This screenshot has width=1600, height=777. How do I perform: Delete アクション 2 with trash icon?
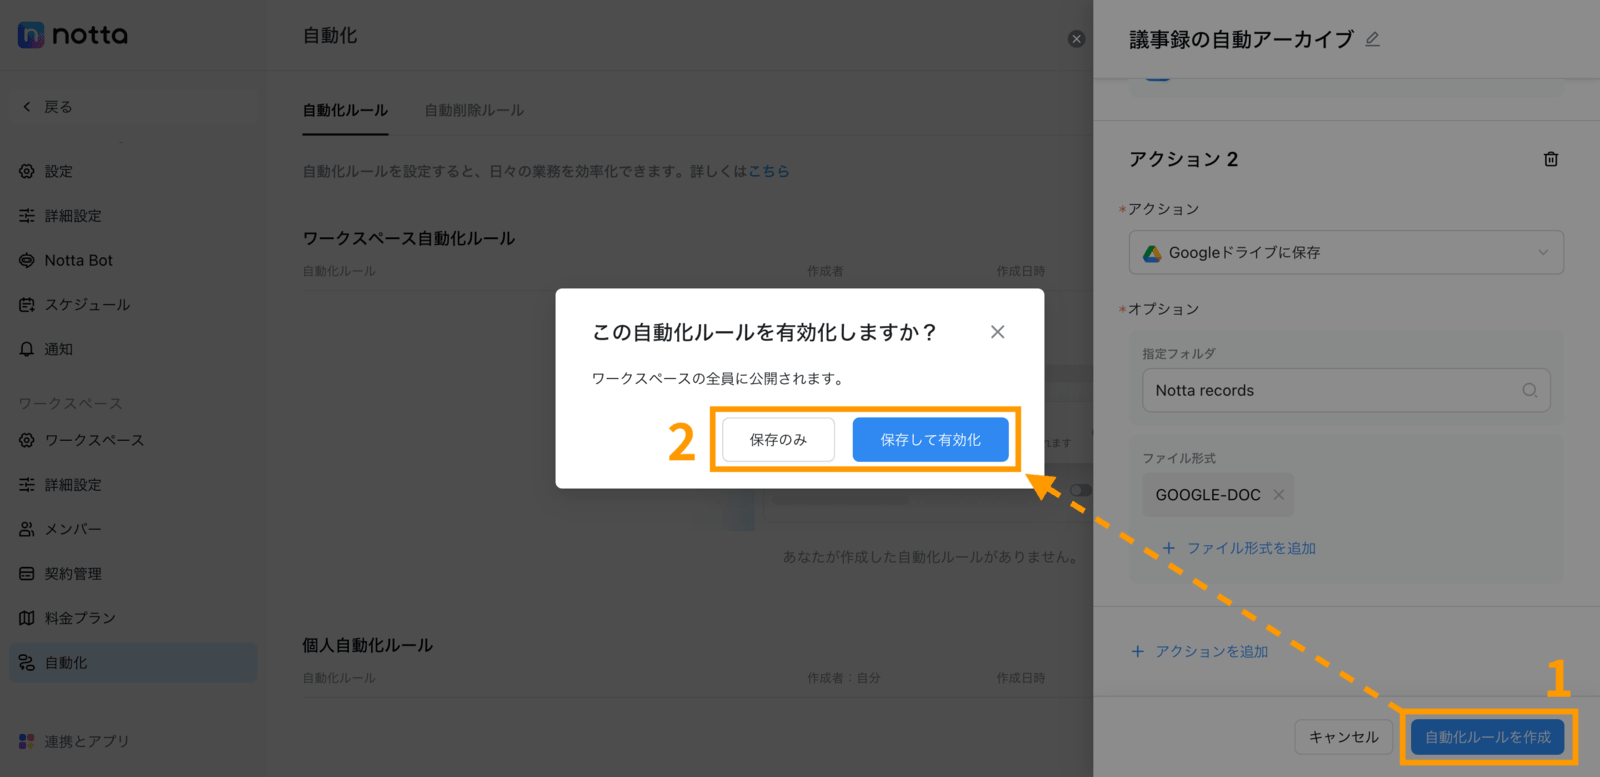1551,159
